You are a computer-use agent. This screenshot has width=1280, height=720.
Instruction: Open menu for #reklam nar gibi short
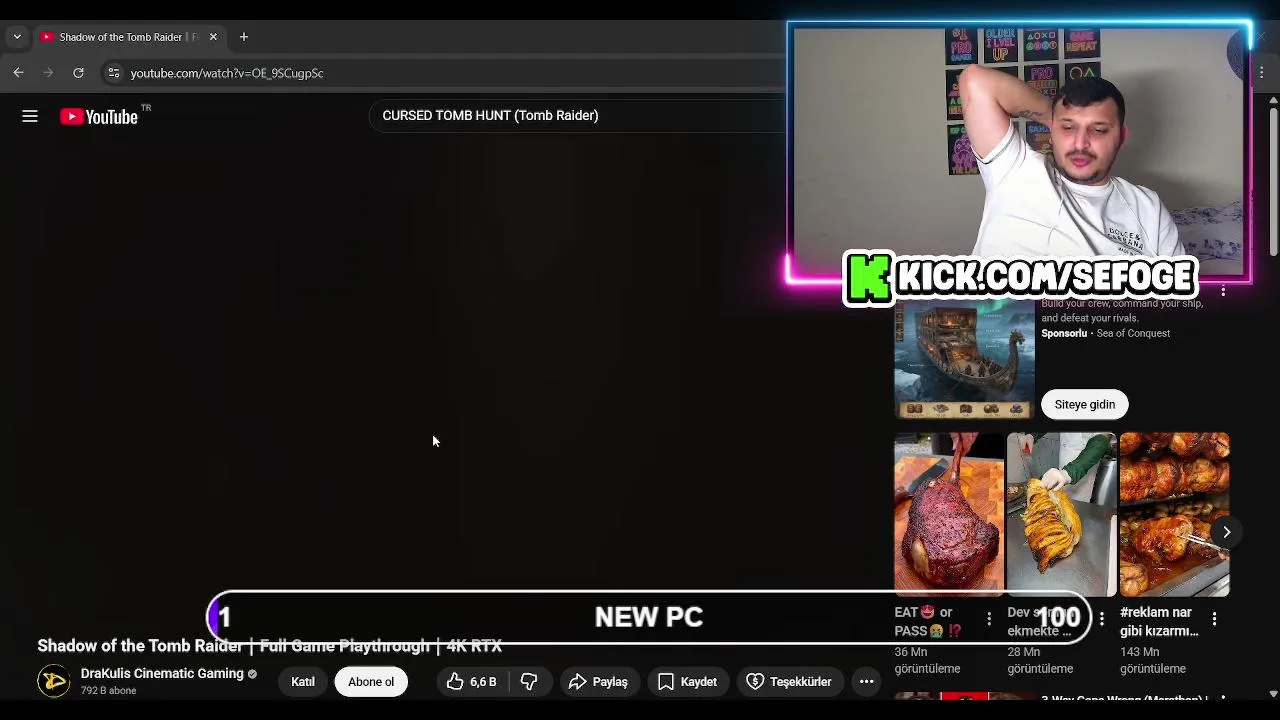point(1214,620)
